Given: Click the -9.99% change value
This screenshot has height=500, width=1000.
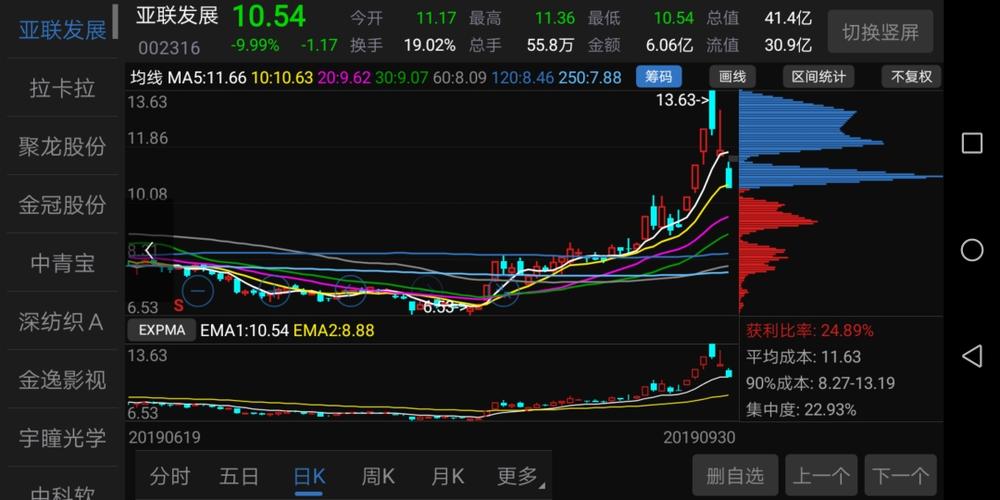Looking at the screenshot, I should (254, 45).
